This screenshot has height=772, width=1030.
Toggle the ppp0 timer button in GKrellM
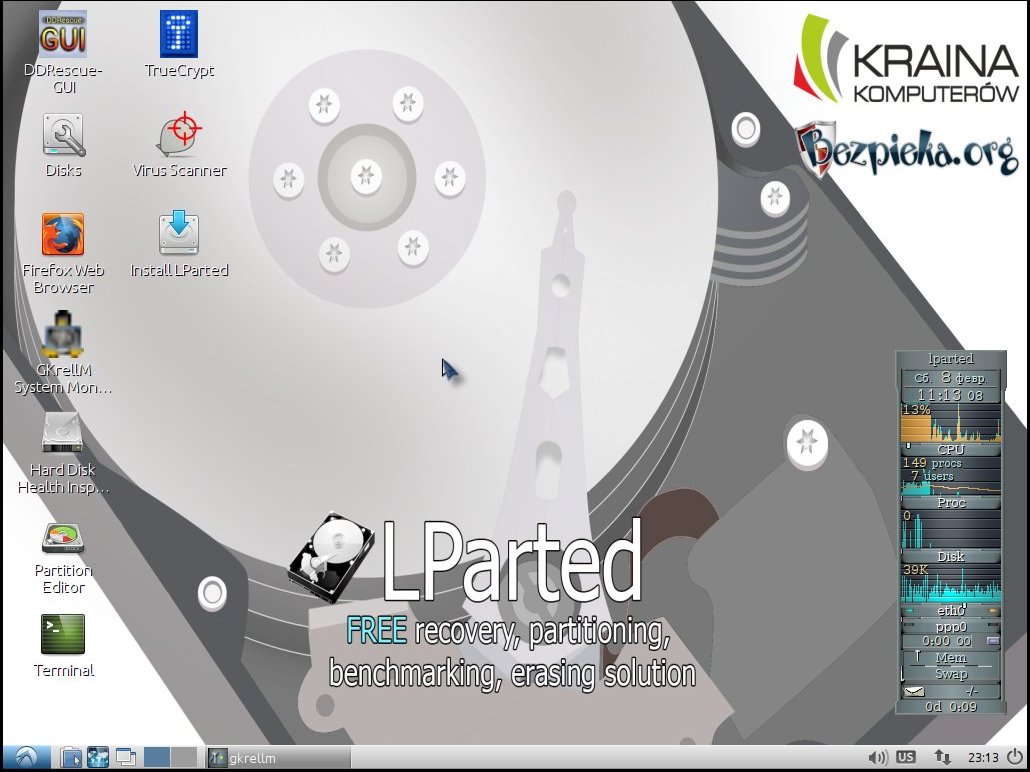pyautogui.click(x=993, y=641)
